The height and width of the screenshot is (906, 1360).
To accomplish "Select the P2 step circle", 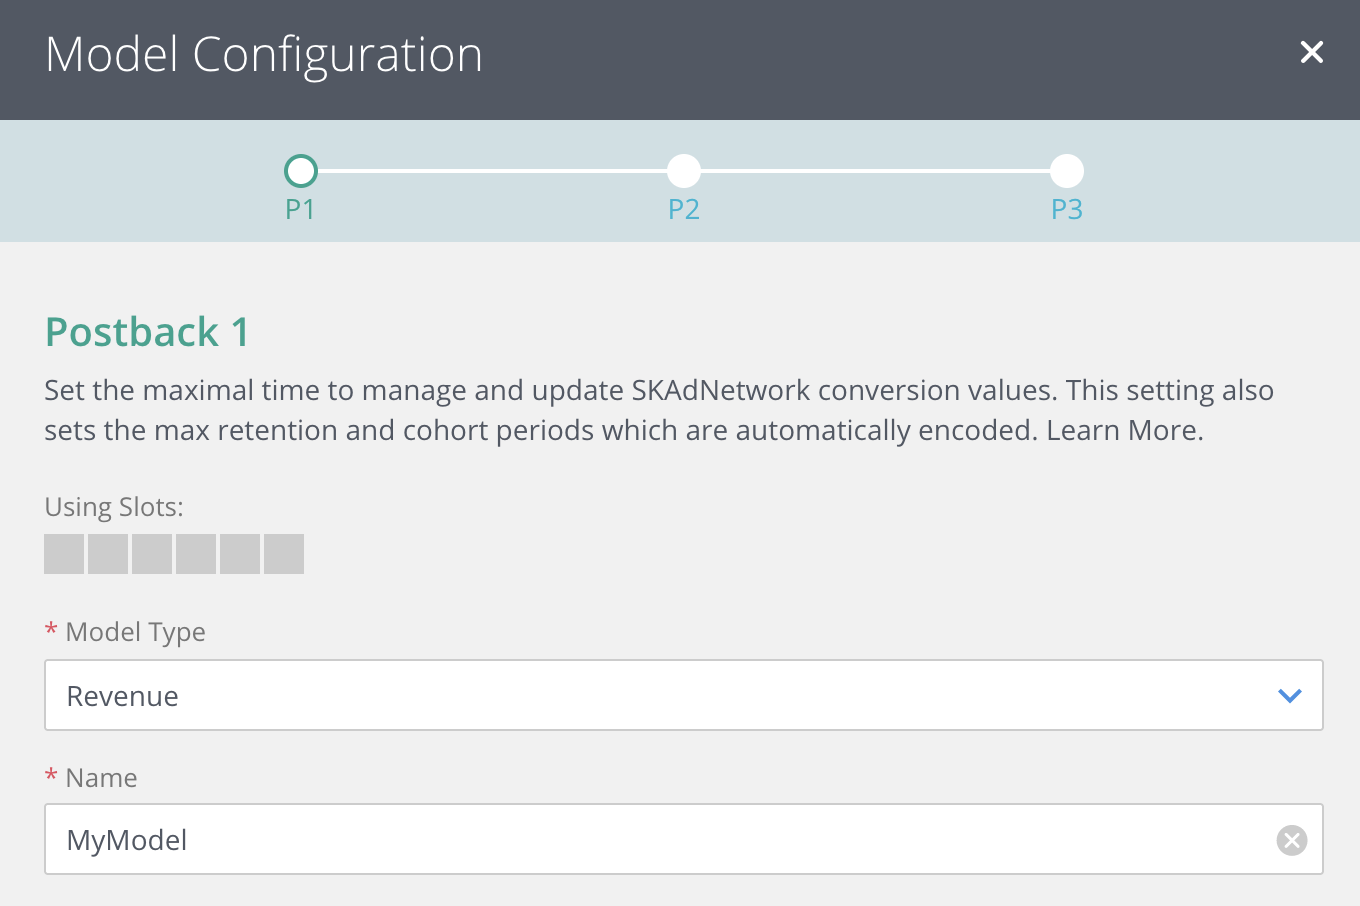I will point(684,170).
